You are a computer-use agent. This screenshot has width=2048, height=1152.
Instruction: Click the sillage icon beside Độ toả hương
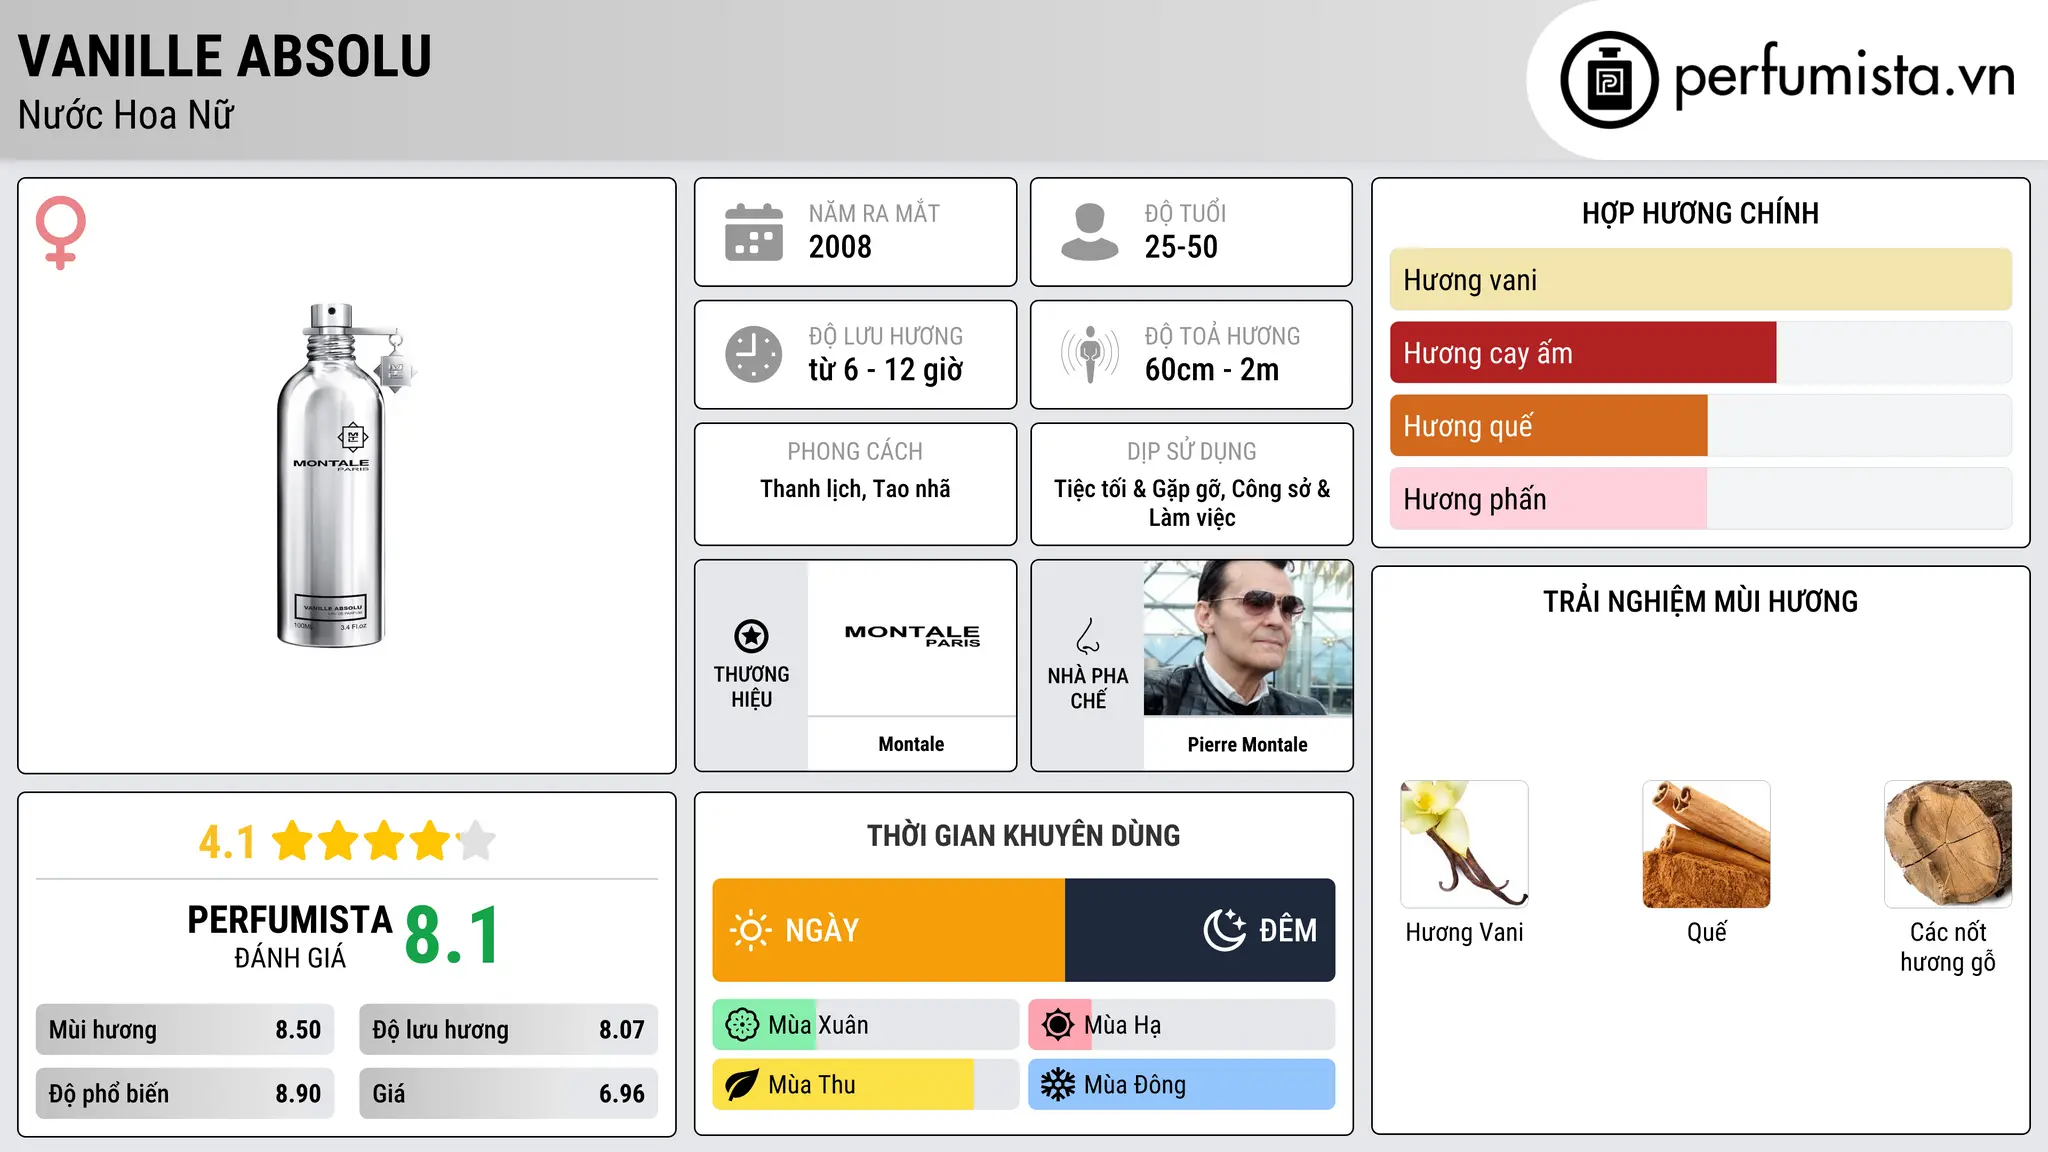[x=1090, y=354]
